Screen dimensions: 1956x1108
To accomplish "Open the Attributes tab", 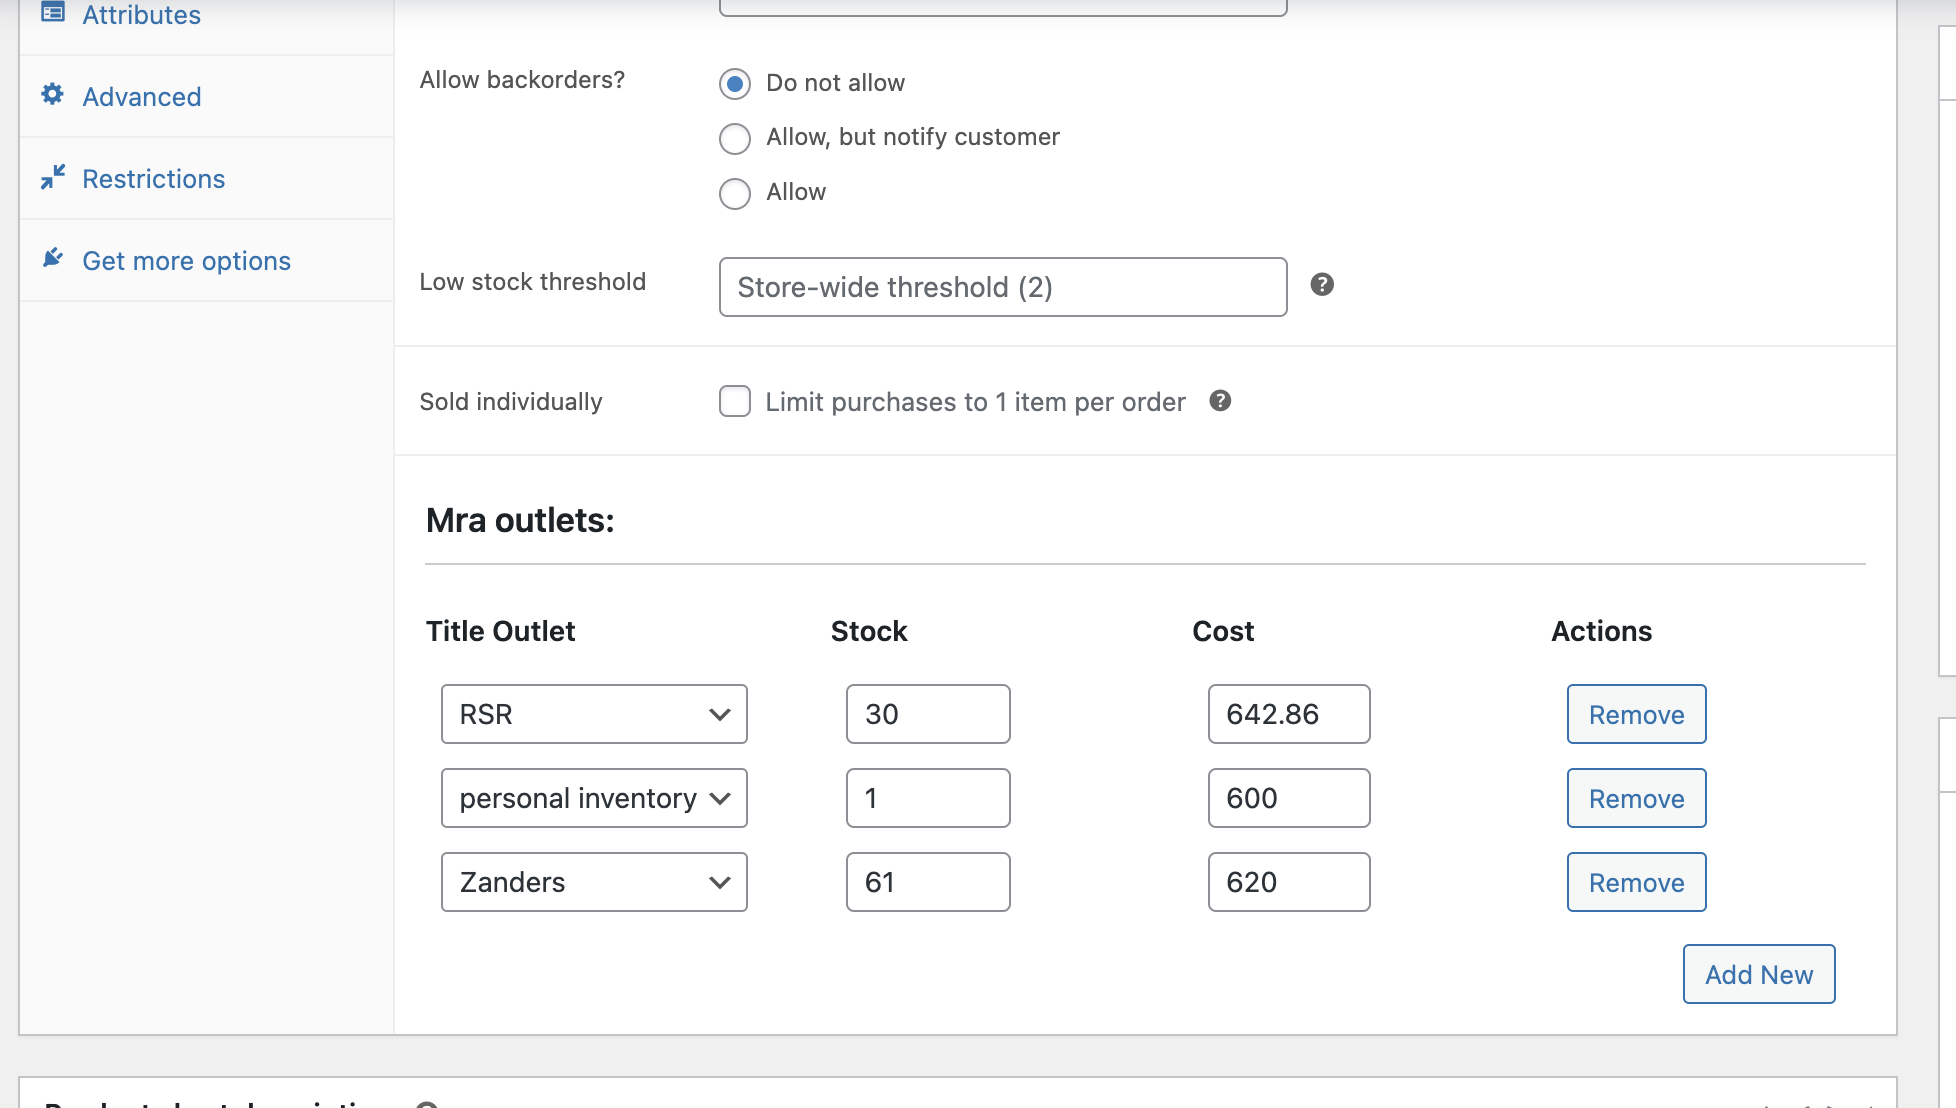I will [141, 15].
